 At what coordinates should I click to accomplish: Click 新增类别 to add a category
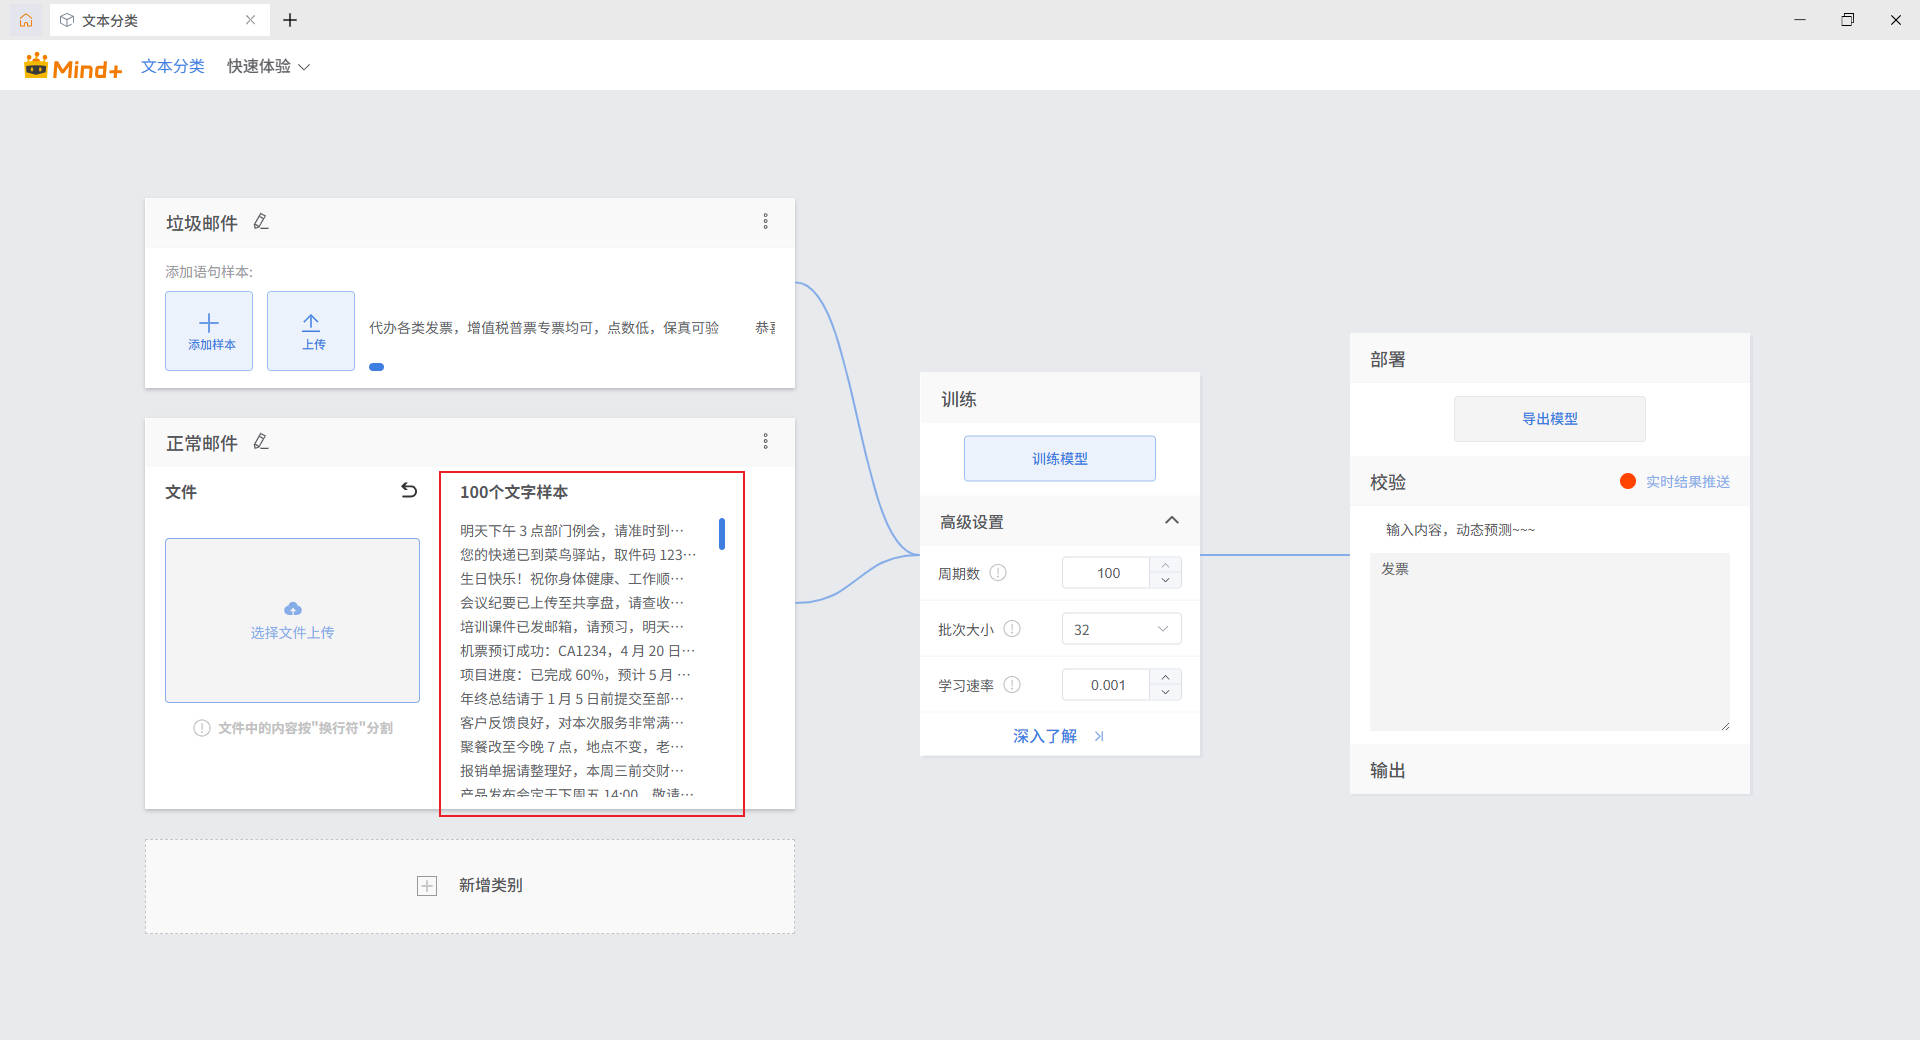pos(470,886)
